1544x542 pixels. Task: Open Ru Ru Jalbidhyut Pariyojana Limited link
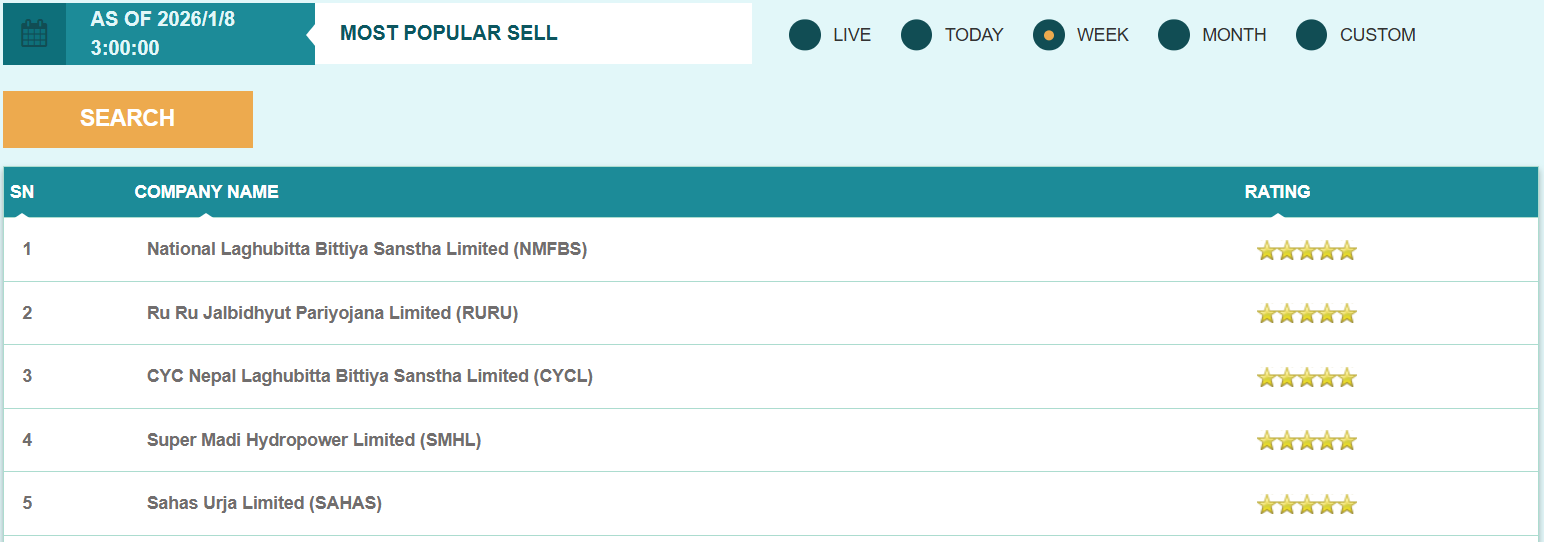click(332, 313)
